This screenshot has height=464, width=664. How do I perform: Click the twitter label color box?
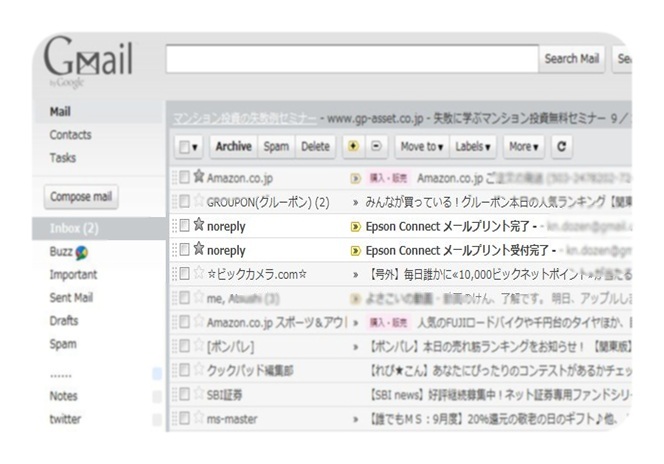tap(157, 420)
